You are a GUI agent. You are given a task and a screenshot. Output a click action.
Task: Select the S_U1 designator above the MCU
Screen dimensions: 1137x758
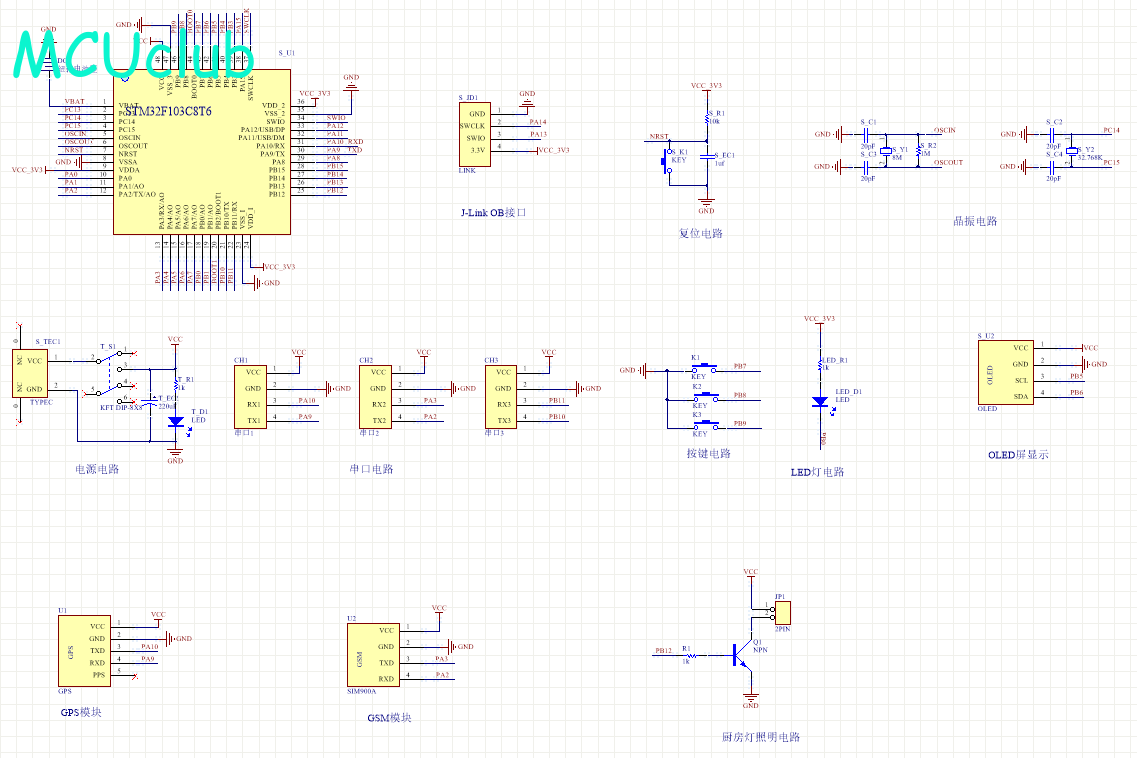click(x=286, y=53)
